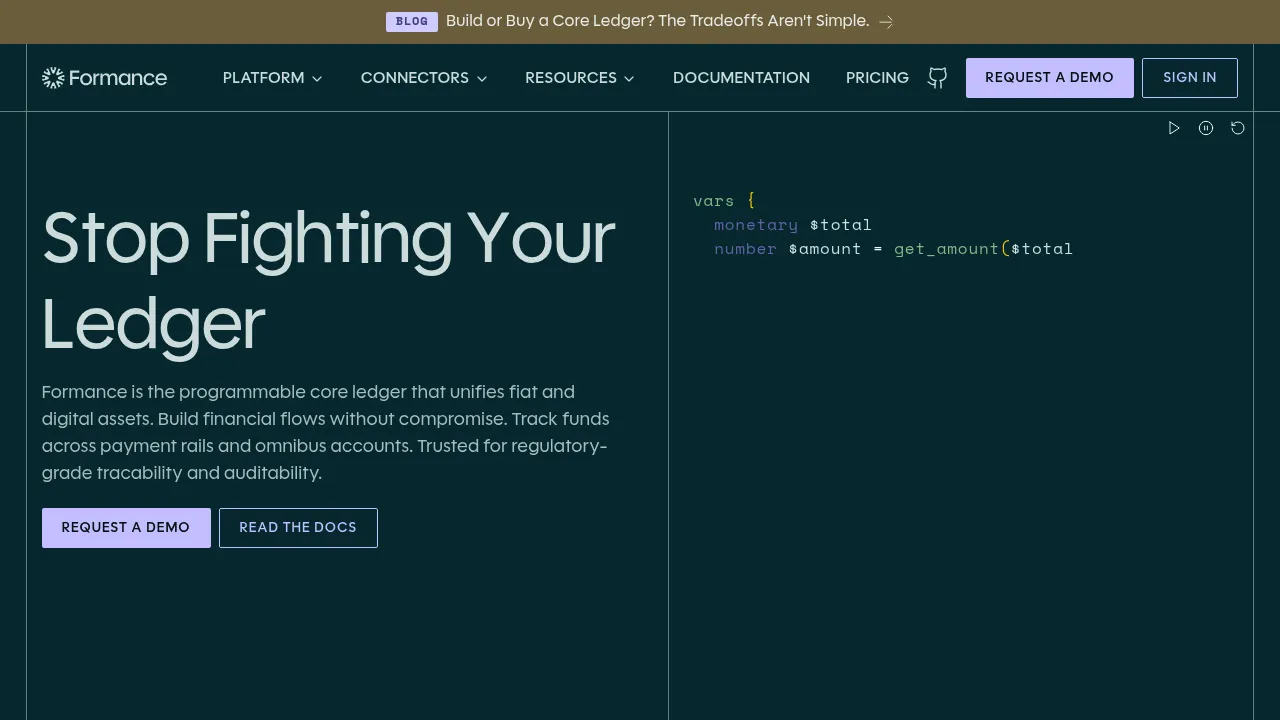Click Request a Demo in the navbar
This screenshot has width=1280, height=720.
tap(1049, 78)
